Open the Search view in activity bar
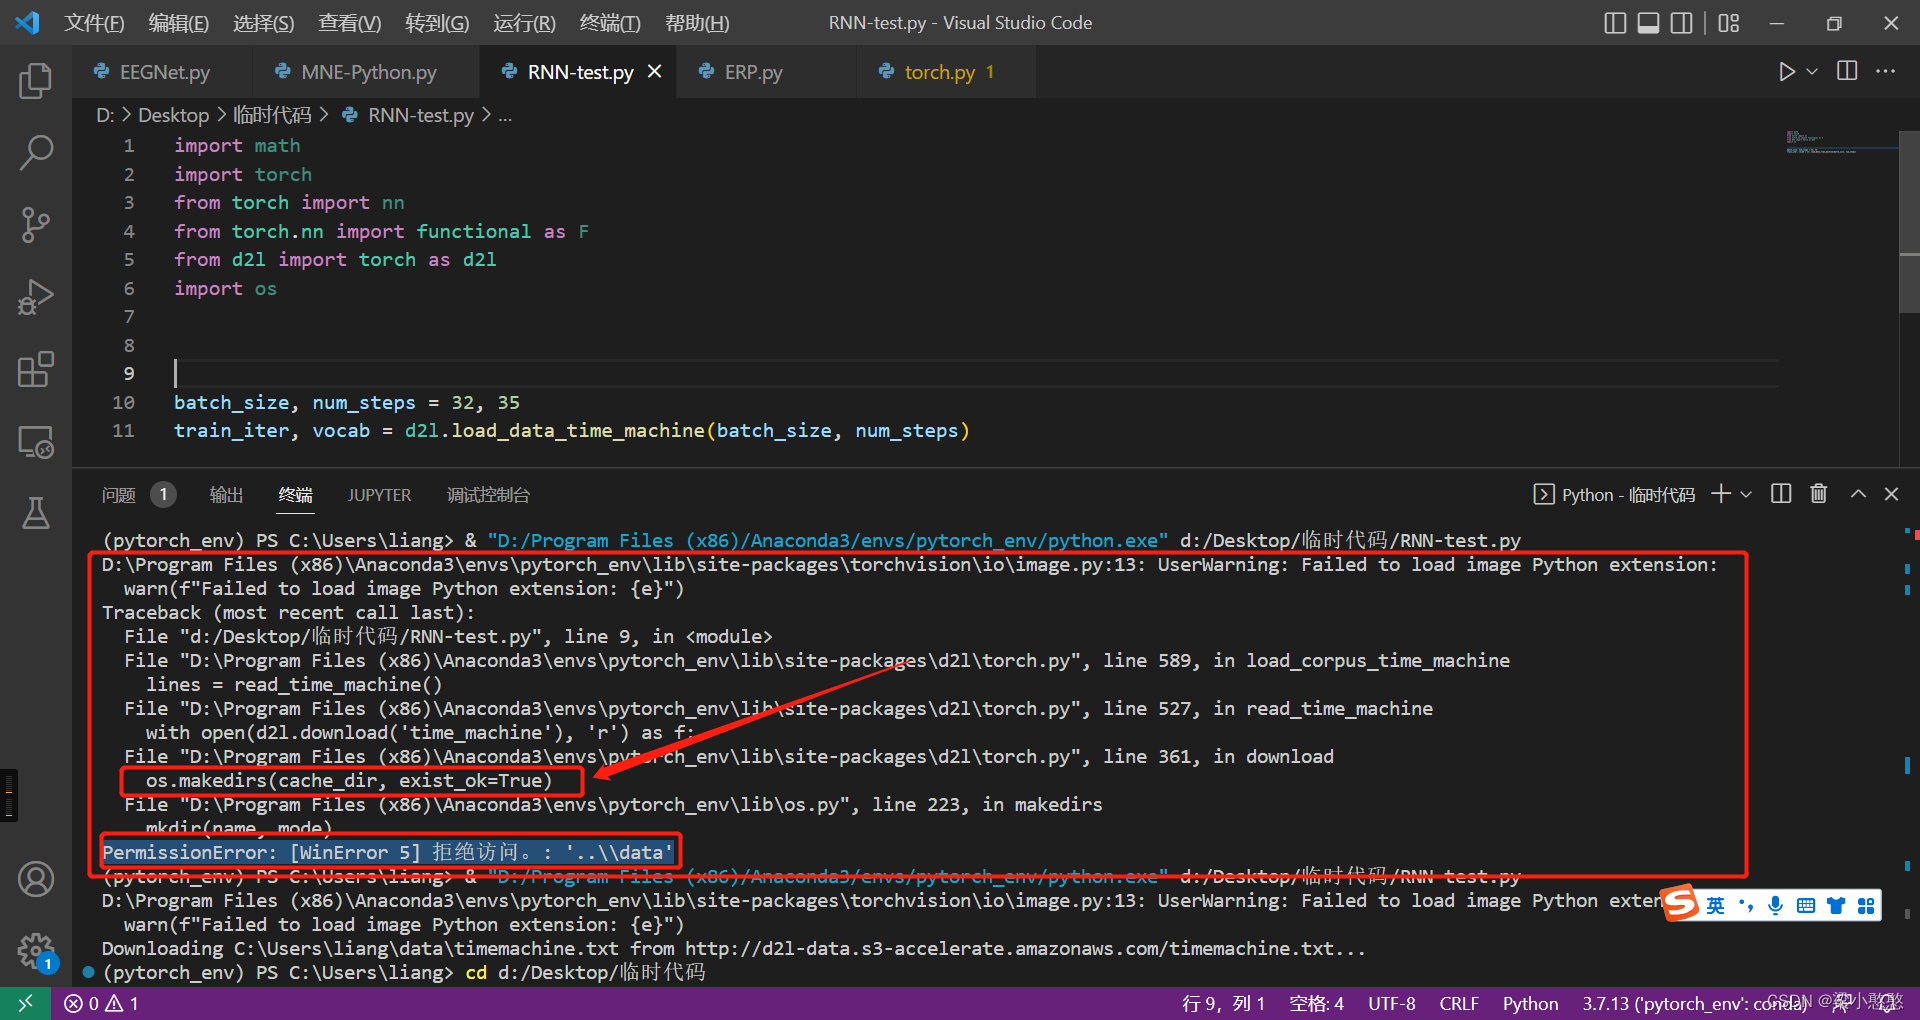Viewport: 1920px width, 1020px height. pos(36,153)
